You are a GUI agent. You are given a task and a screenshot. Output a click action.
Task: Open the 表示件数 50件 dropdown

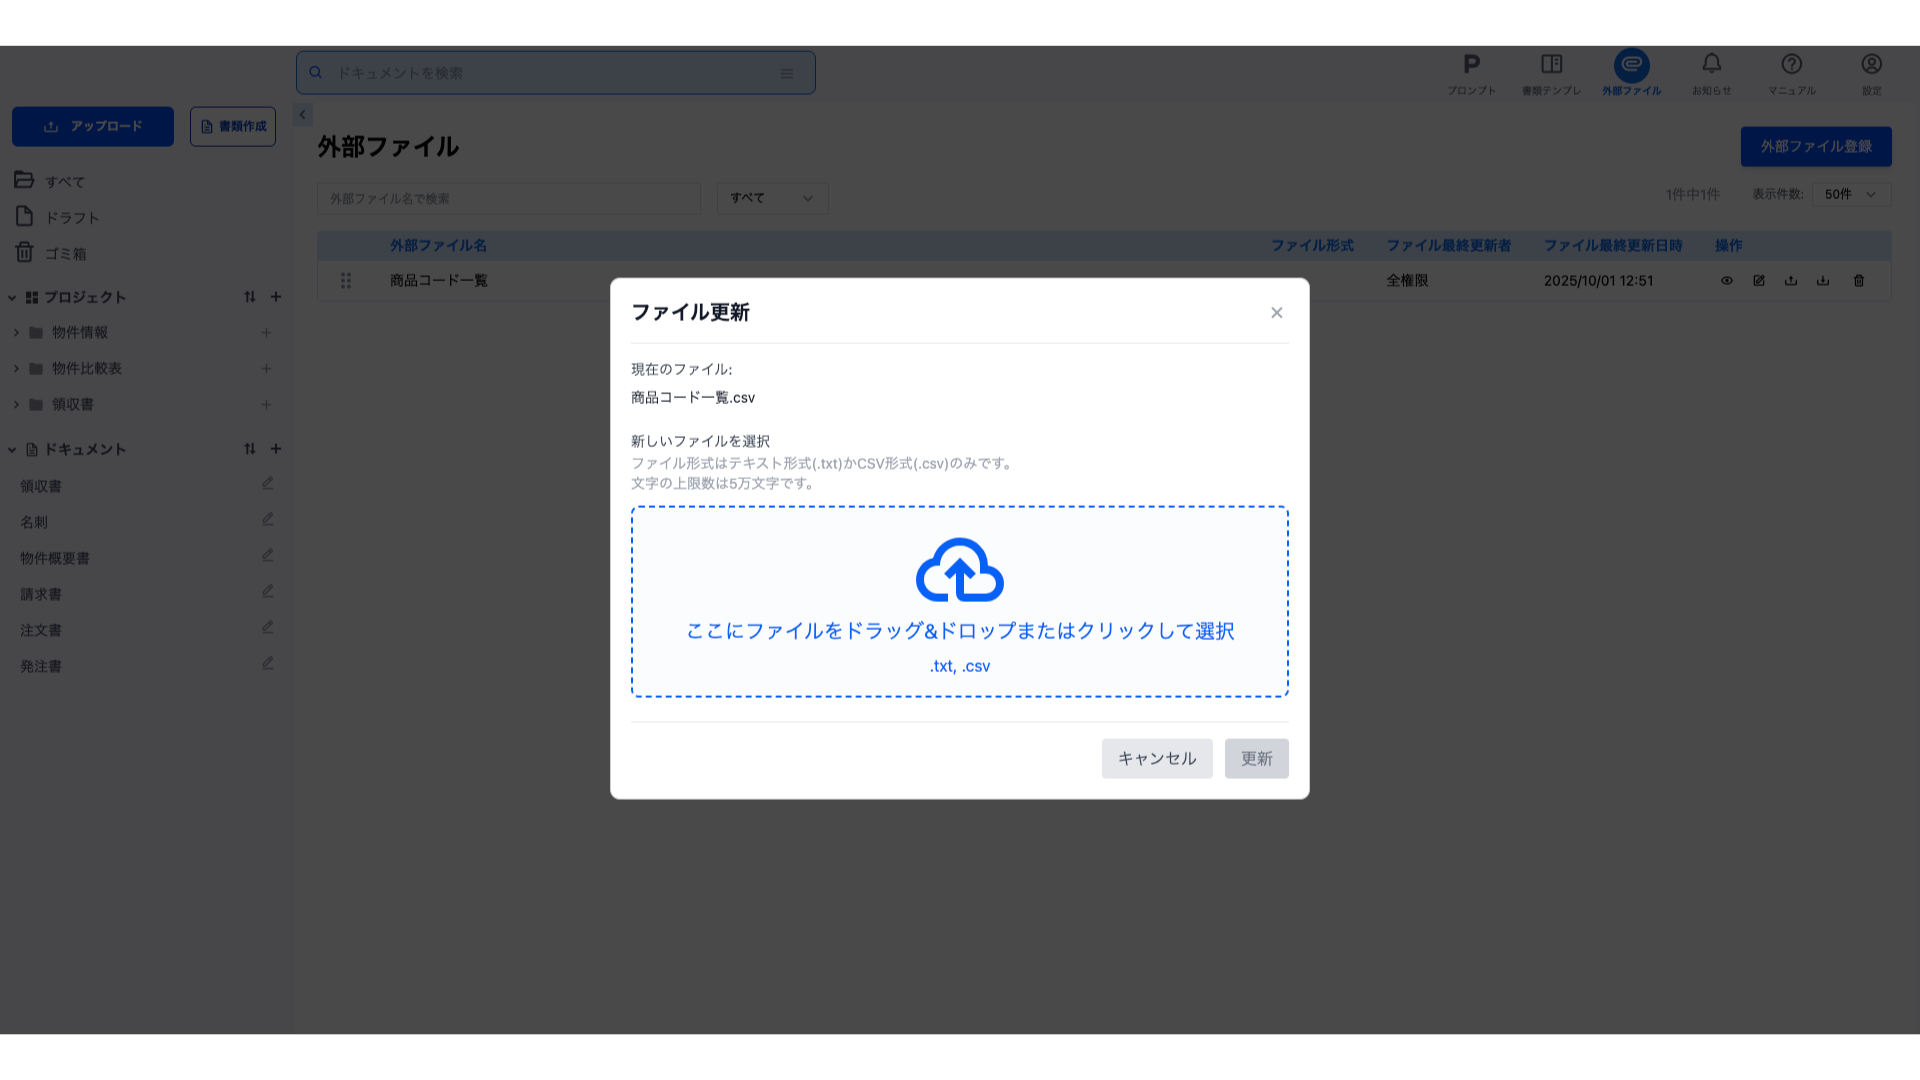(x=1850, y=194)
